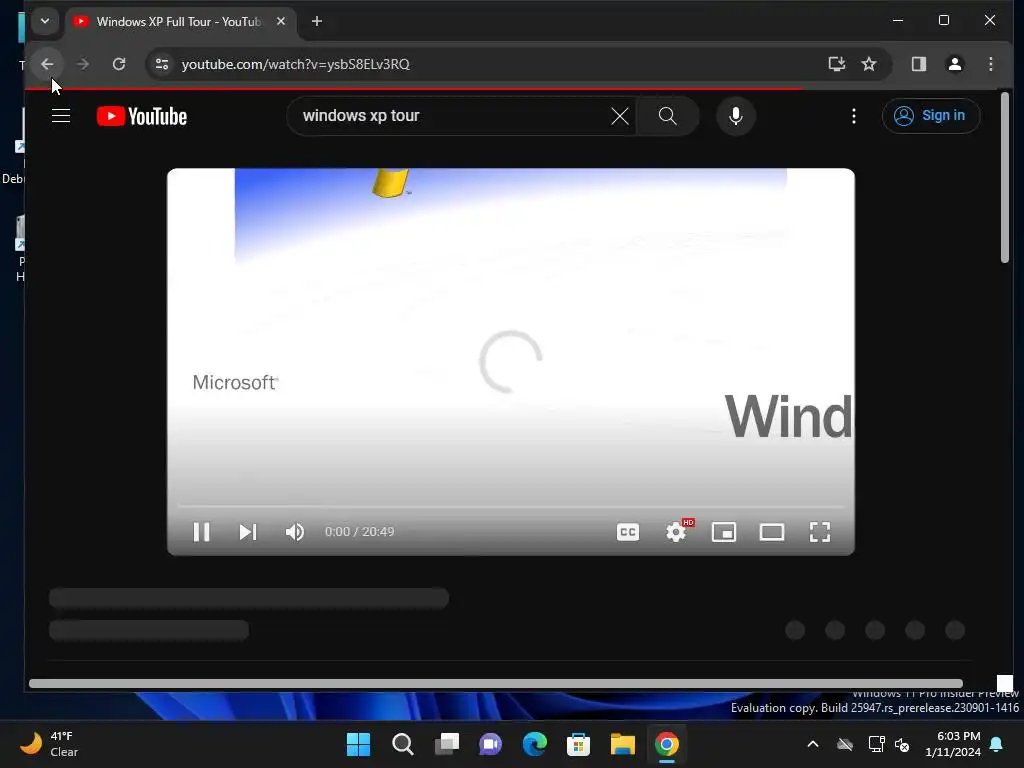Search with your voice microphone button
Screen dimensions: 1024x768
736,116
